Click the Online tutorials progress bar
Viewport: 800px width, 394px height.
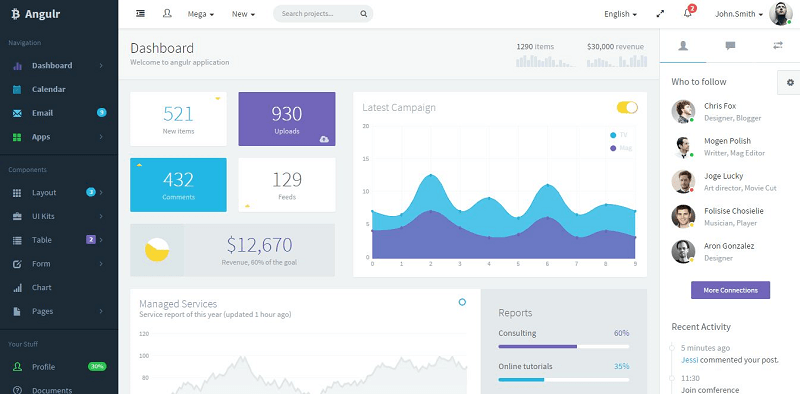[564, 380]
